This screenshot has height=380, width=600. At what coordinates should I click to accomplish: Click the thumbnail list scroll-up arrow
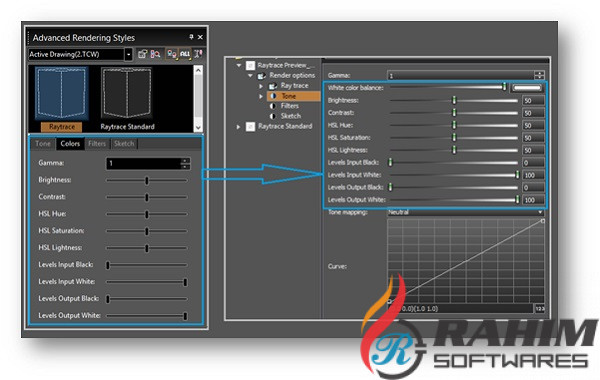[198, 71]
